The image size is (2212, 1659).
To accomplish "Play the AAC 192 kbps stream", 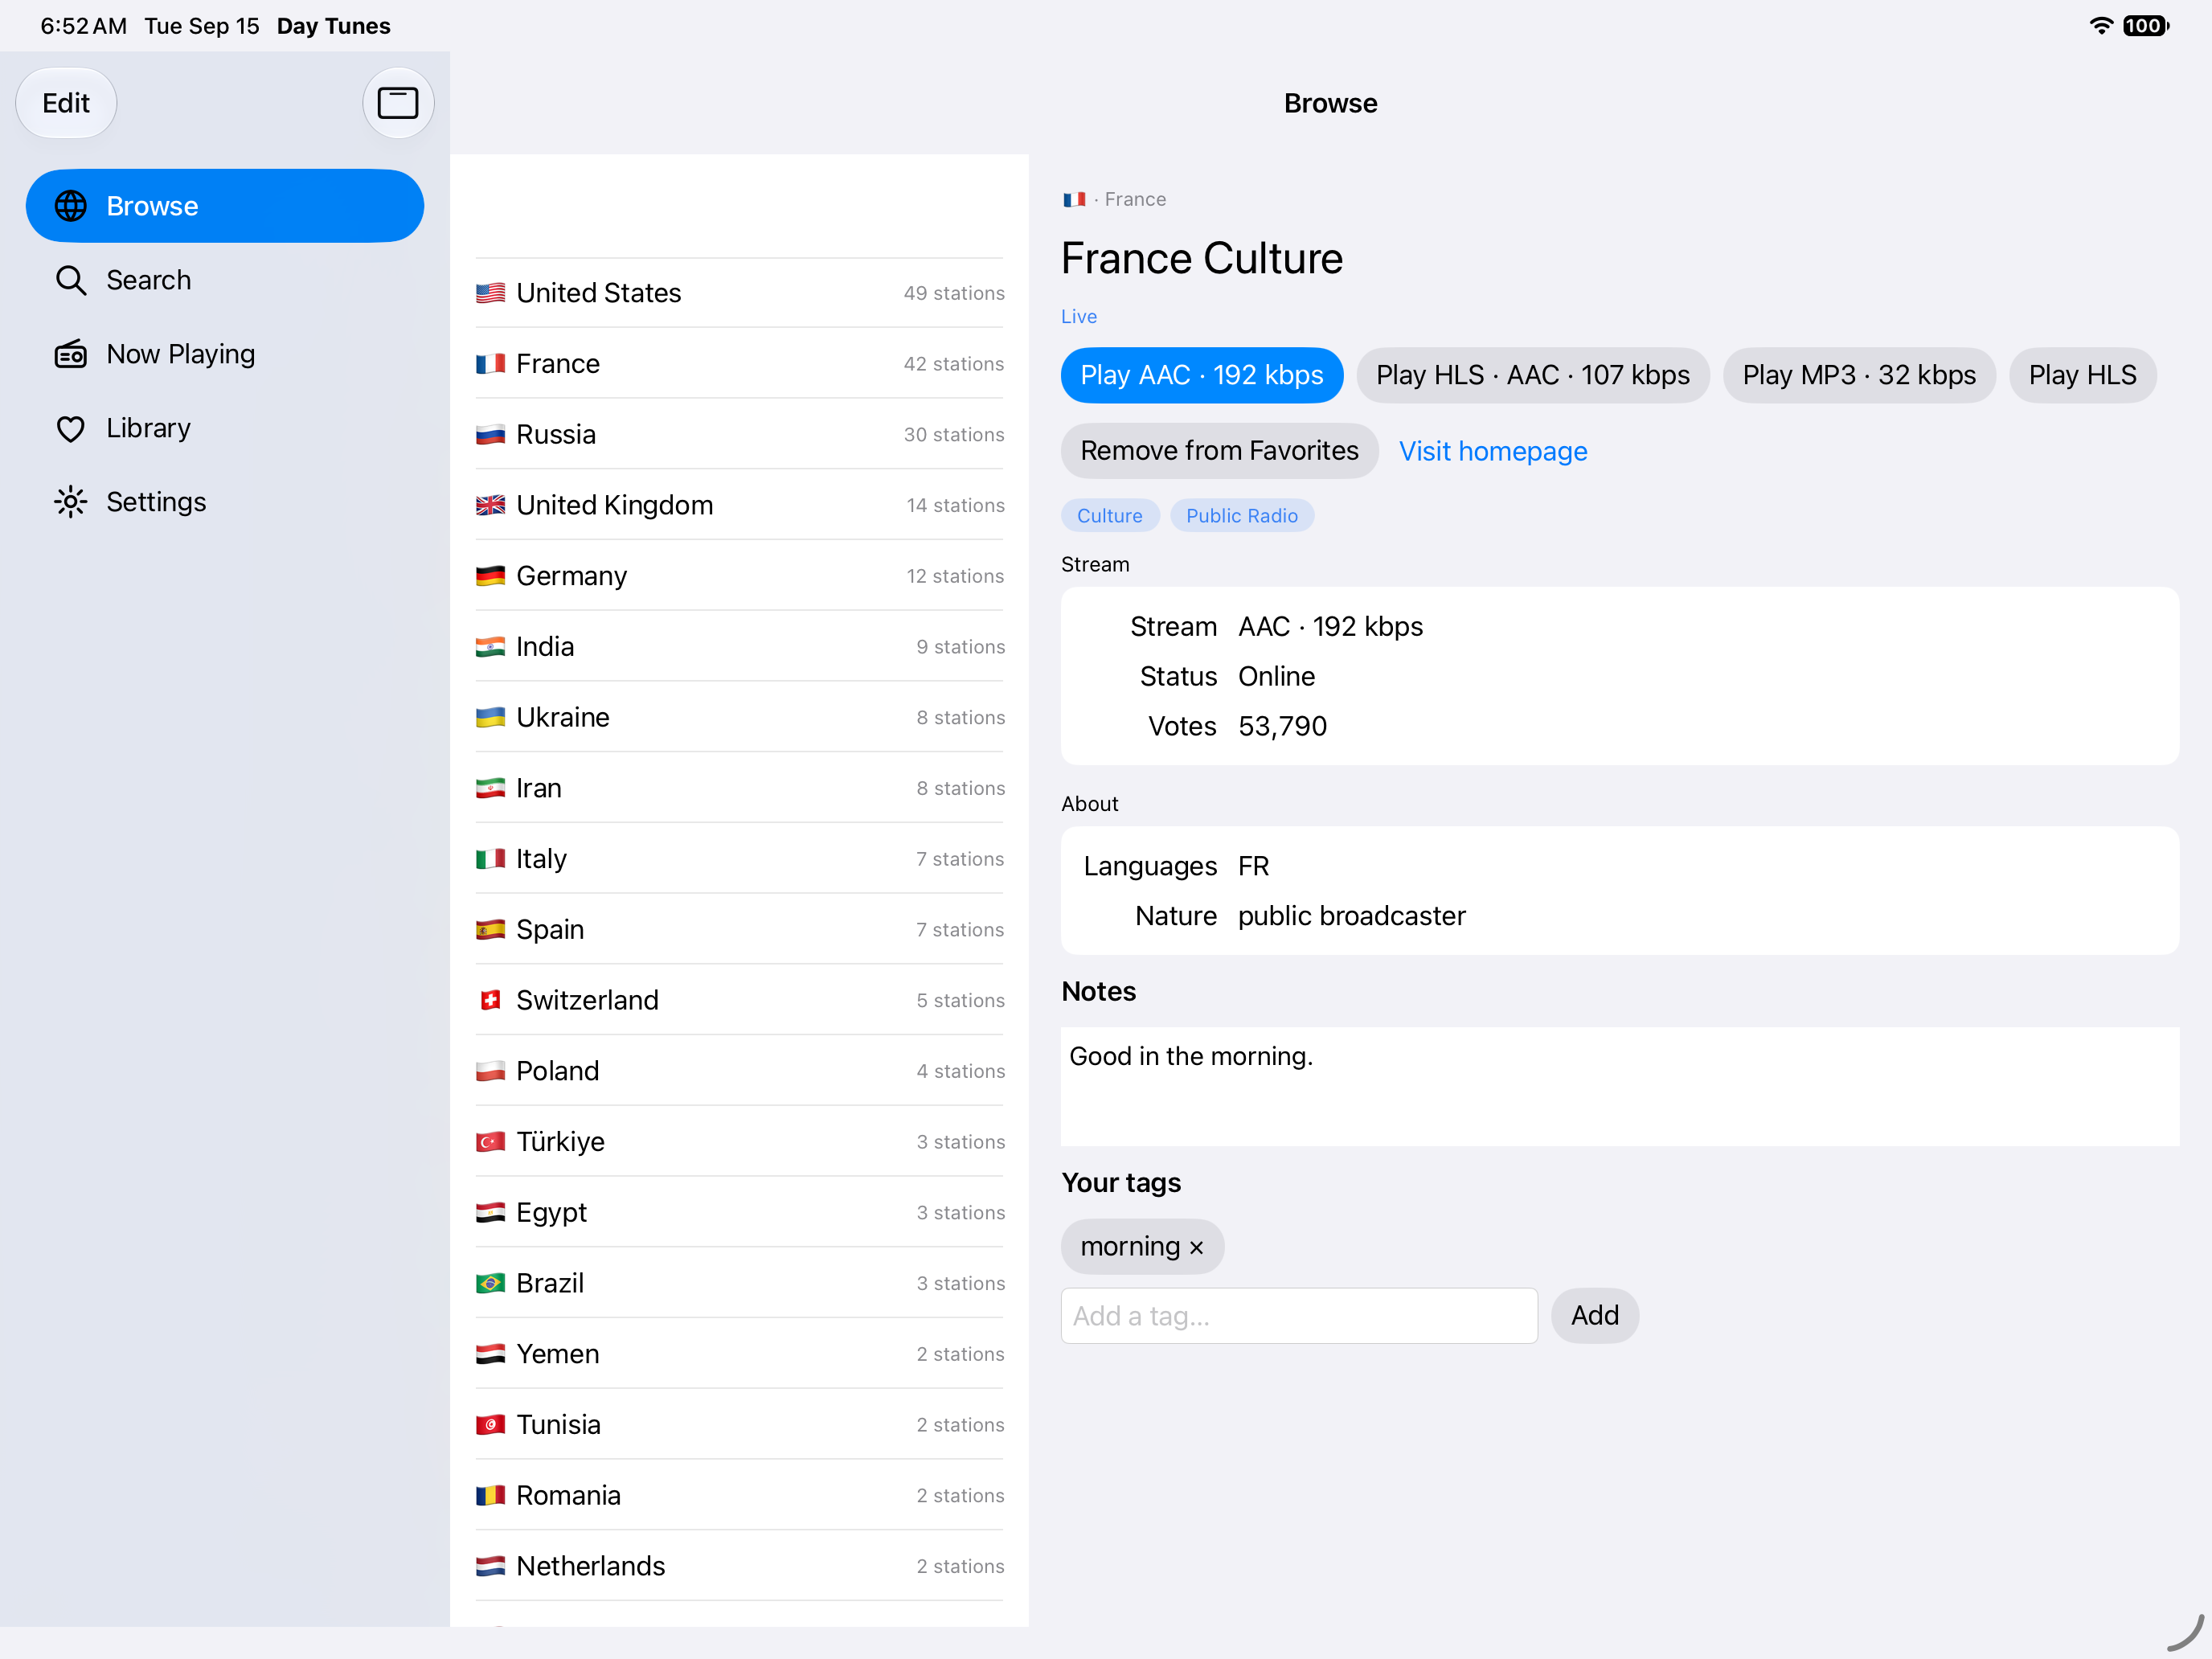I will coord(1202,375).
